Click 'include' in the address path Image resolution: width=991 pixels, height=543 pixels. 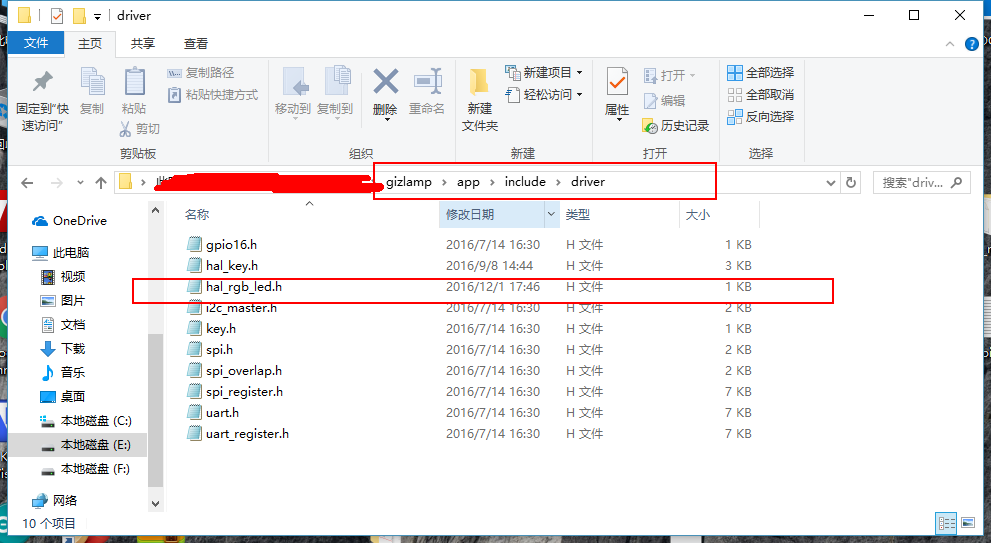[x=525, y=182]
